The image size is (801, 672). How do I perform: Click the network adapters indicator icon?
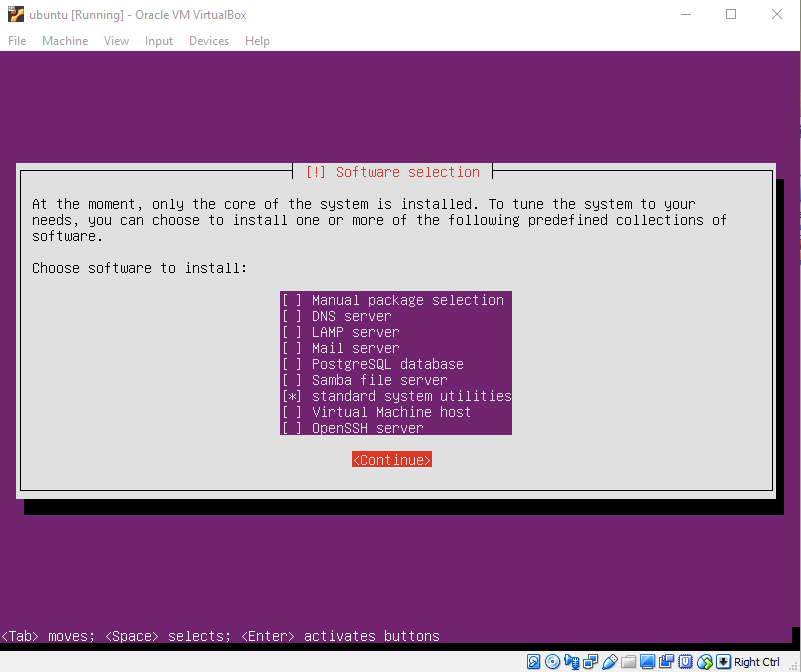click(591, 662)
